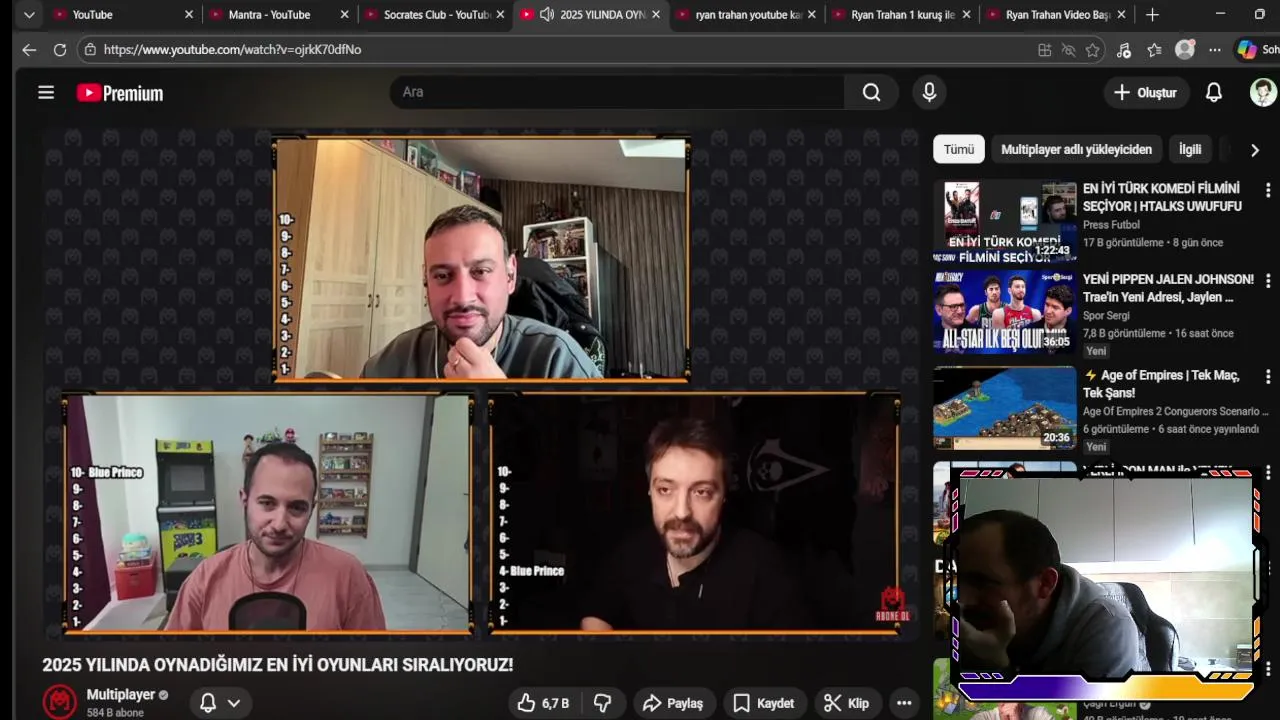Close the first YouTube tab
Screen dimensions: 1280x720
189,15
